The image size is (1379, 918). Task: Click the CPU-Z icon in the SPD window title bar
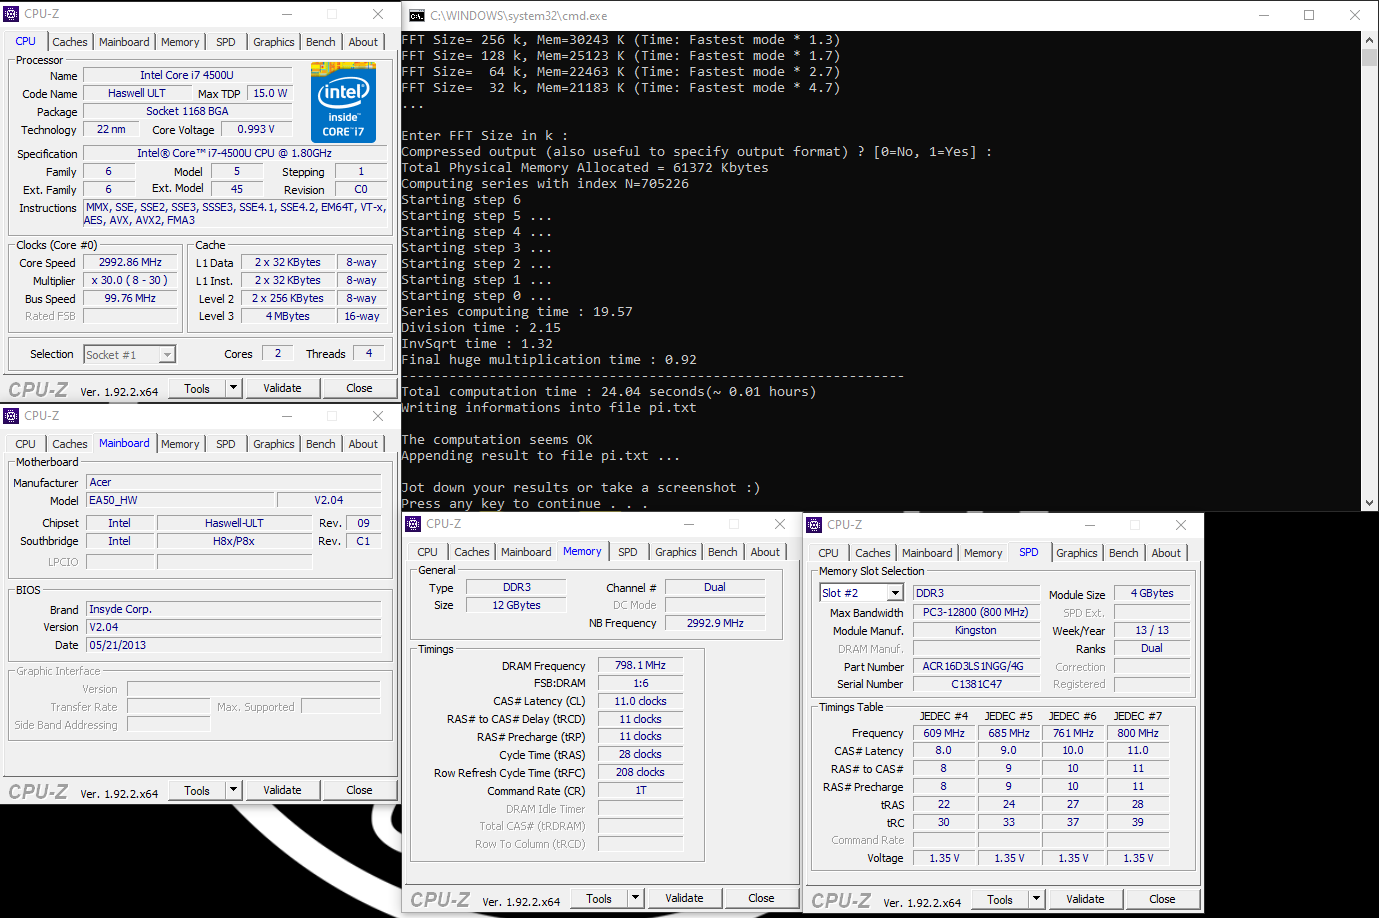(x=814, y=525)
